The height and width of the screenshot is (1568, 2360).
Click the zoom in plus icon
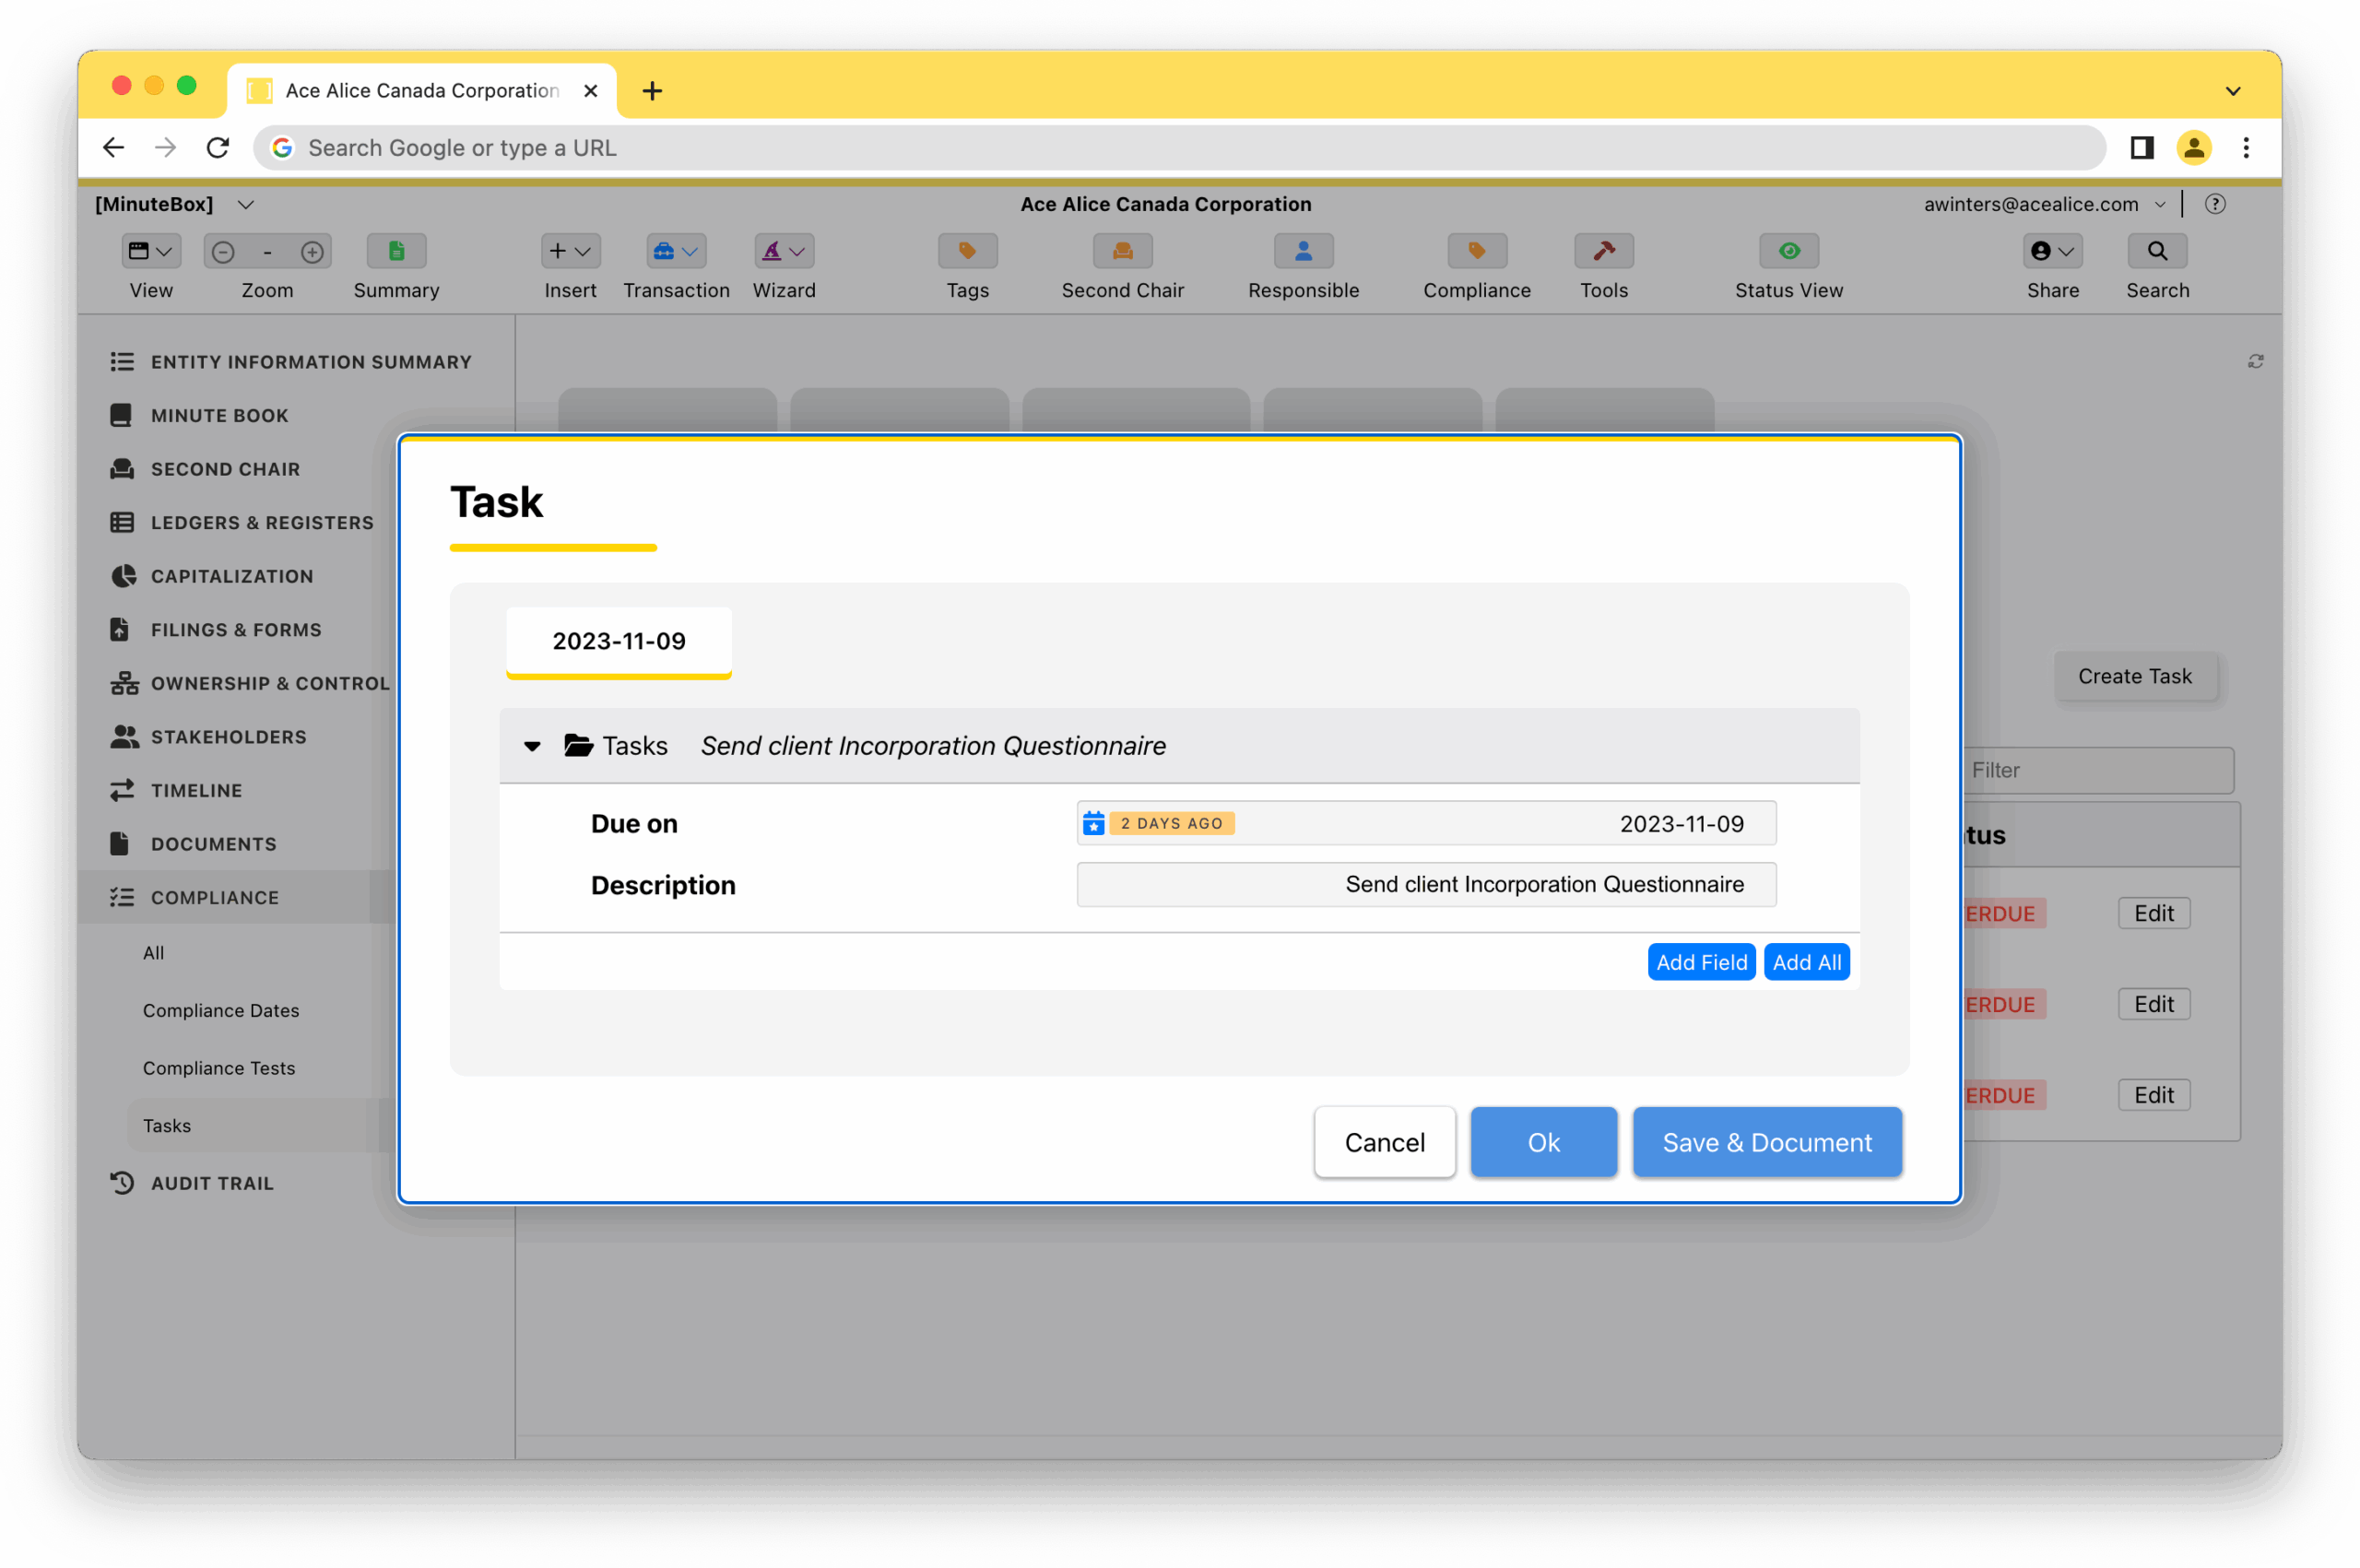pyautogui.click(x=312, y=252)
